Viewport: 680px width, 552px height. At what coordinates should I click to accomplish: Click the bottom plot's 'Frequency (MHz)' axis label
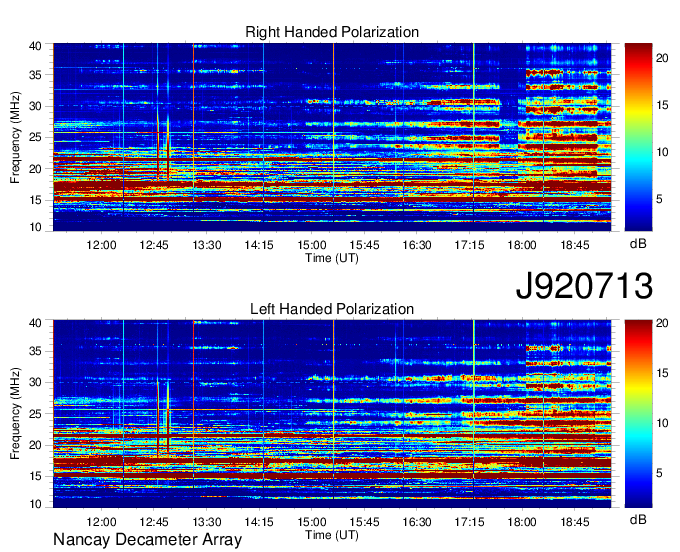15,414
